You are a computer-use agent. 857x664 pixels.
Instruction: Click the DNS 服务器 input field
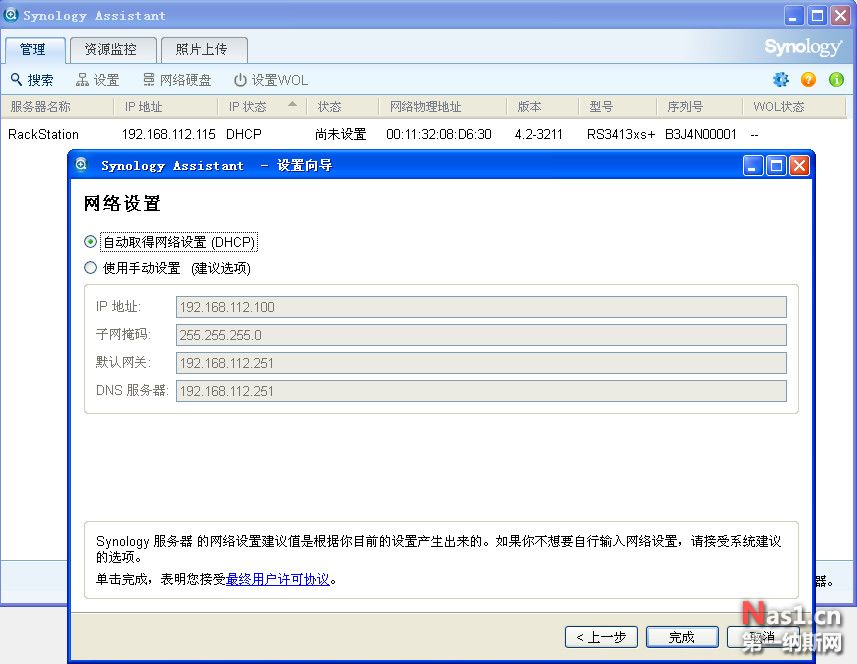(481, 391)
